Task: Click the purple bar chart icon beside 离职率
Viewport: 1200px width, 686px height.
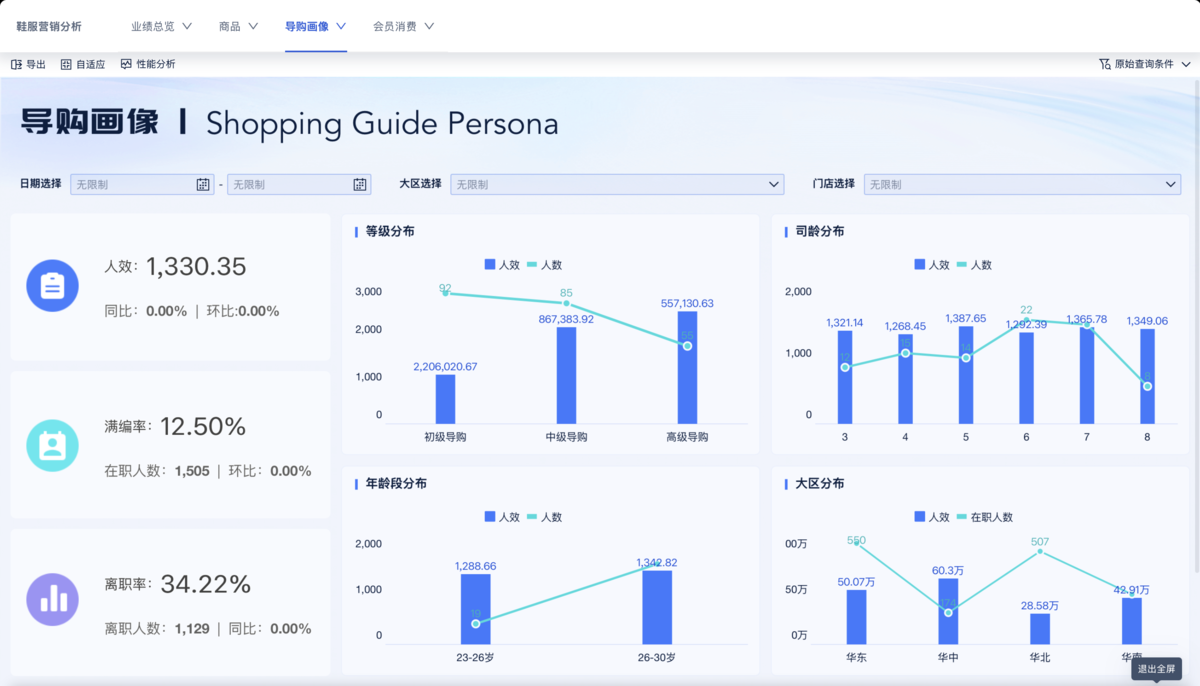Action: click(52, 599)
